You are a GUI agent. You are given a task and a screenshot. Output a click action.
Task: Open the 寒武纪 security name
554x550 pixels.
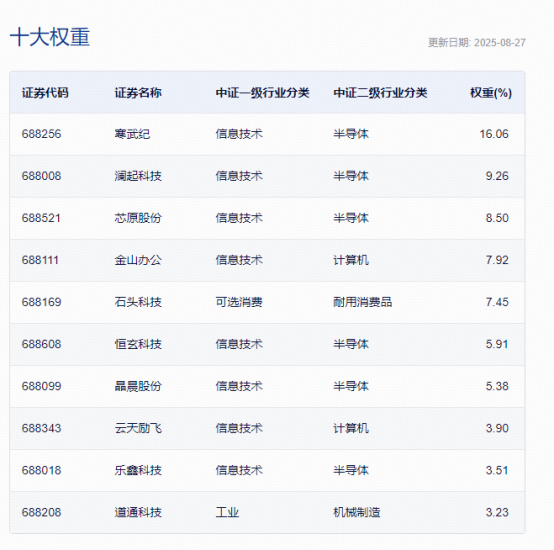[x=132, y=134]
